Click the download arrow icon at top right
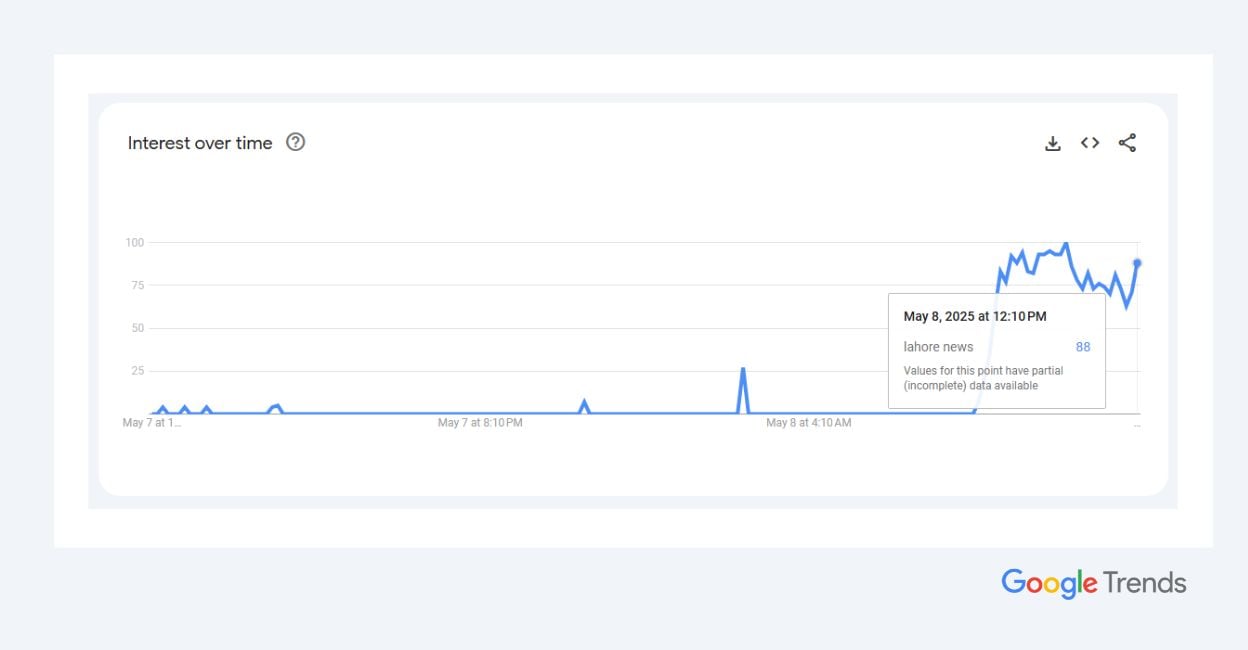The width and height of the screenshot is (1248, 650). [x=1052, y=142]
